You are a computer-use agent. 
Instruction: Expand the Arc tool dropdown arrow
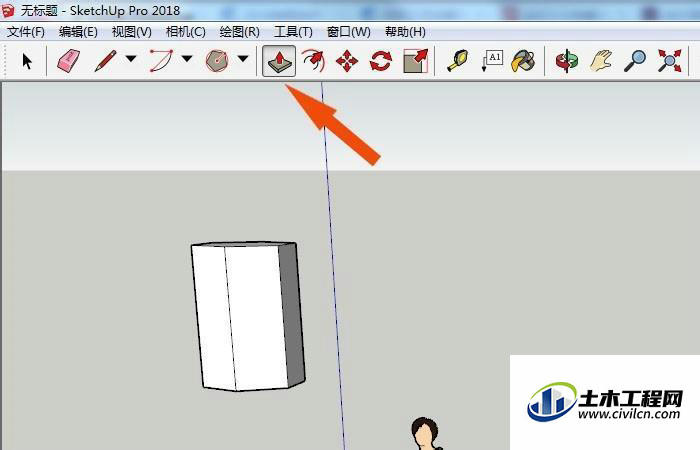(x=187, y=58)
